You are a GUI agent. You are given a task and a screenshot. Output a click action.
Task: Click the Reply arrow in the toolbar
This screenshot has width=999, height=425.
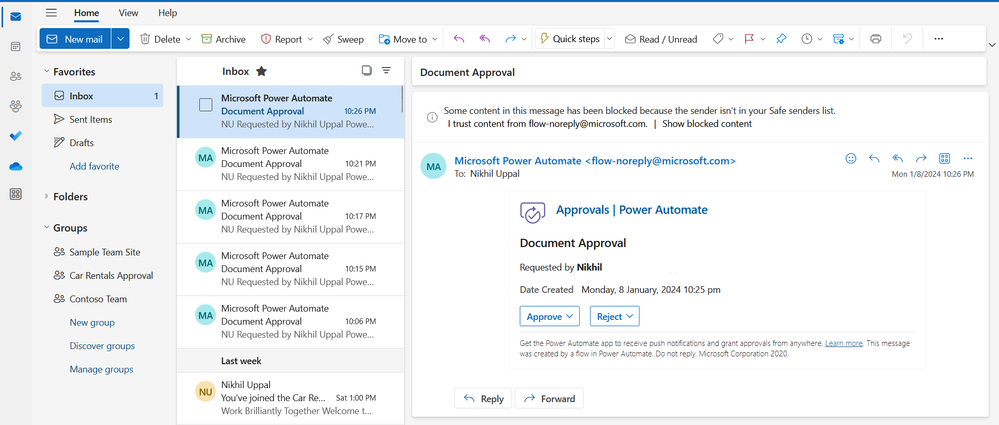[459, 39]
